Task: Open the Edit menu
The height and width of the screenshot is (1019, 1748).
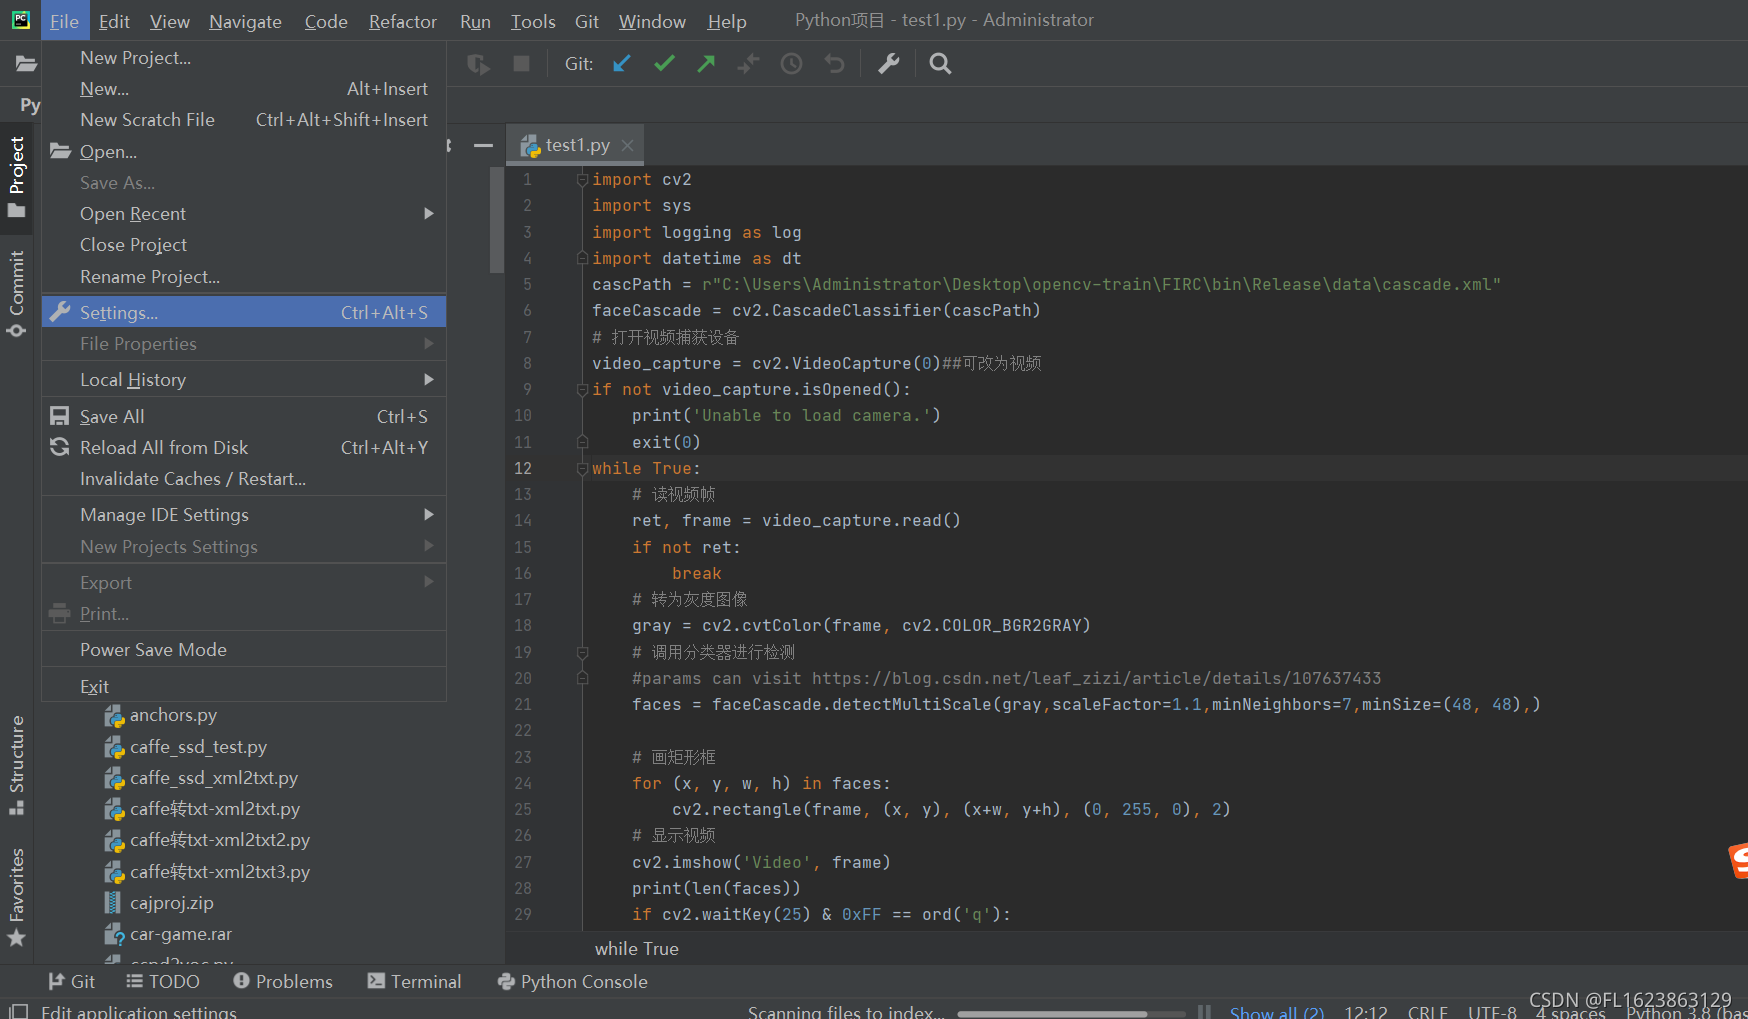Action: point(114,21)
